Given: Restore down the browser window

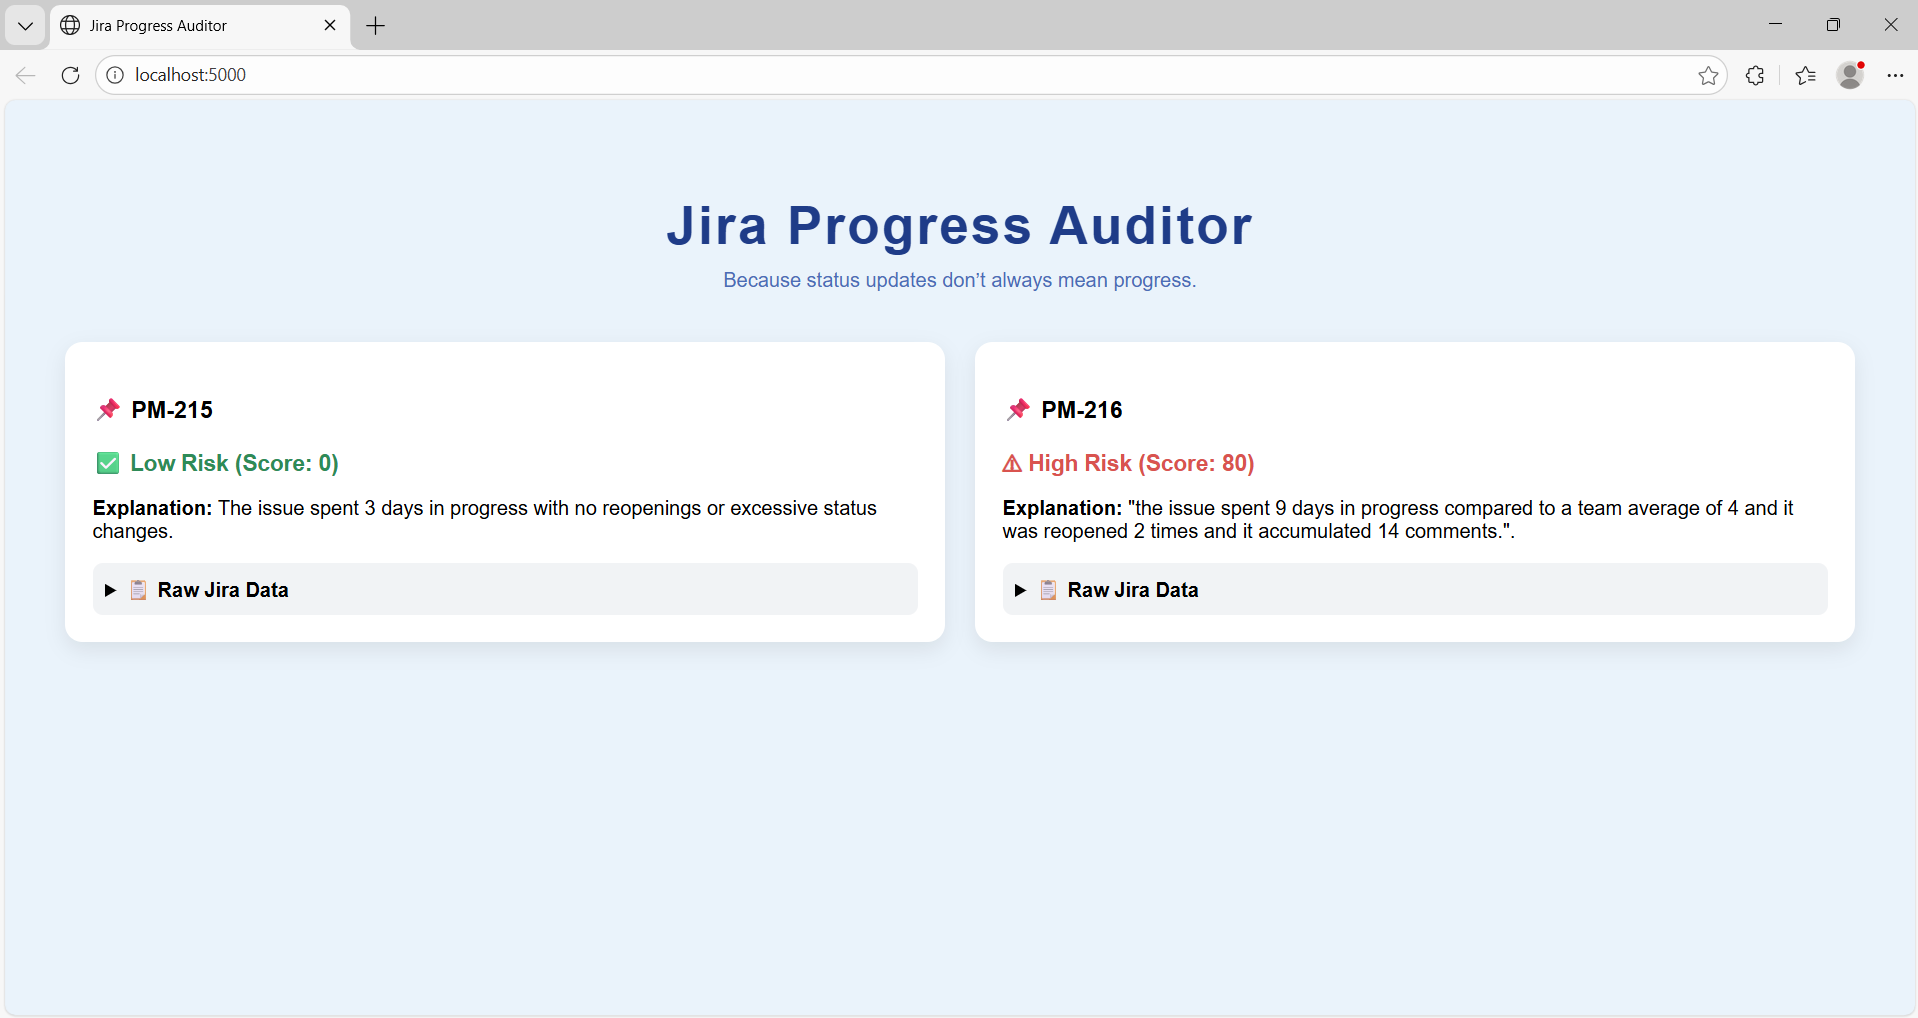Looking at the screenshot, I should [1833, 24].
